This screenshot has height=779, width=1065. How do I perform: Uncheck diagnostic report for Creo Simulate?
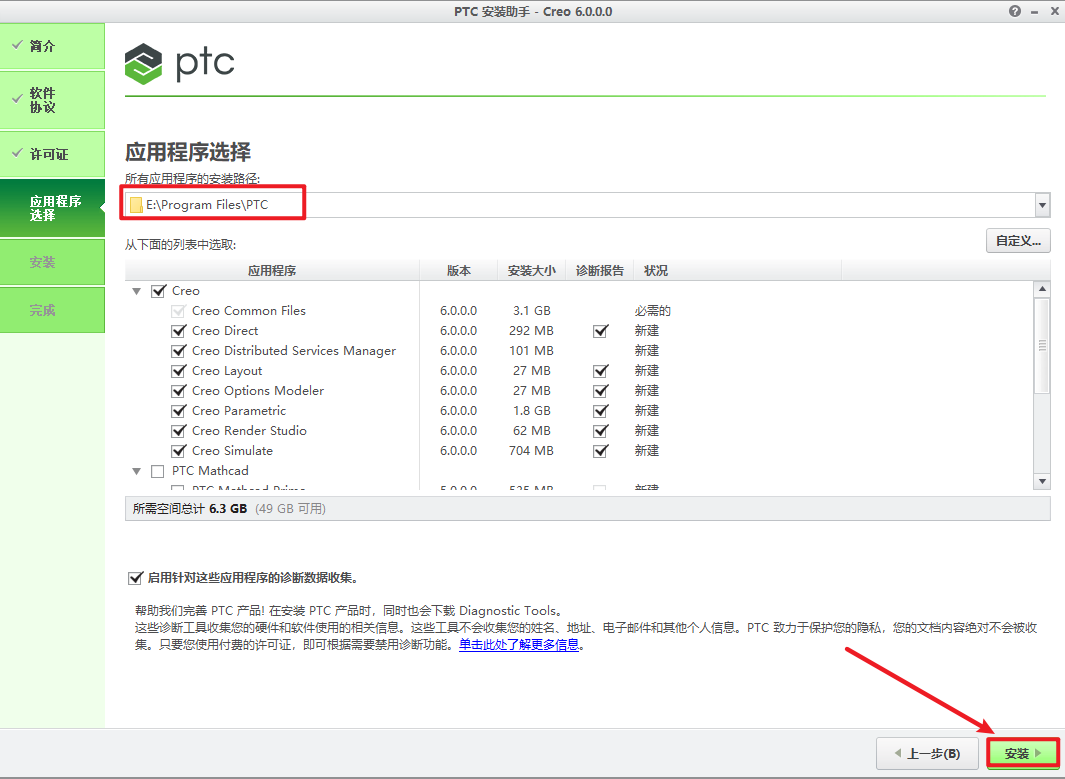pyautogui.click(x=598, y=450)
